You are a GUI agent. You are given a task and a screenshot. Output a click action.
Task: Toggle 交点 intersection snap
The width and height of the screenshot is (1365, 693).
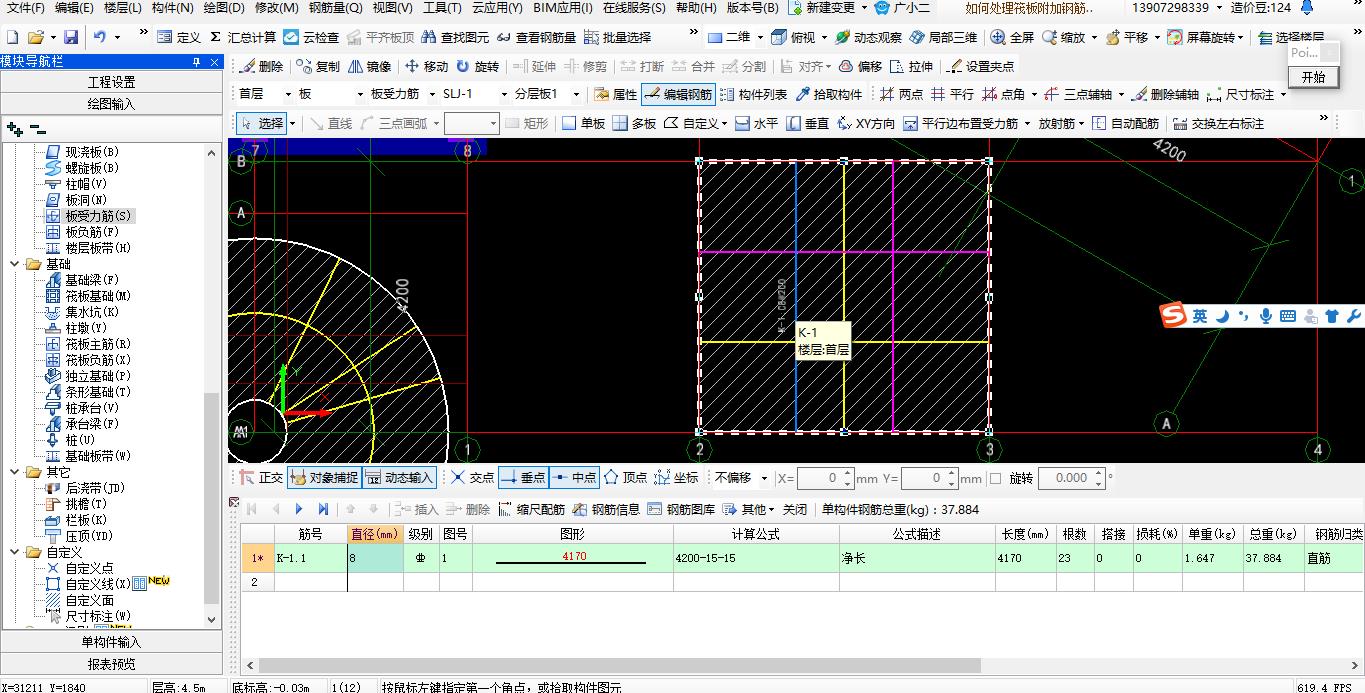[472, 478]
